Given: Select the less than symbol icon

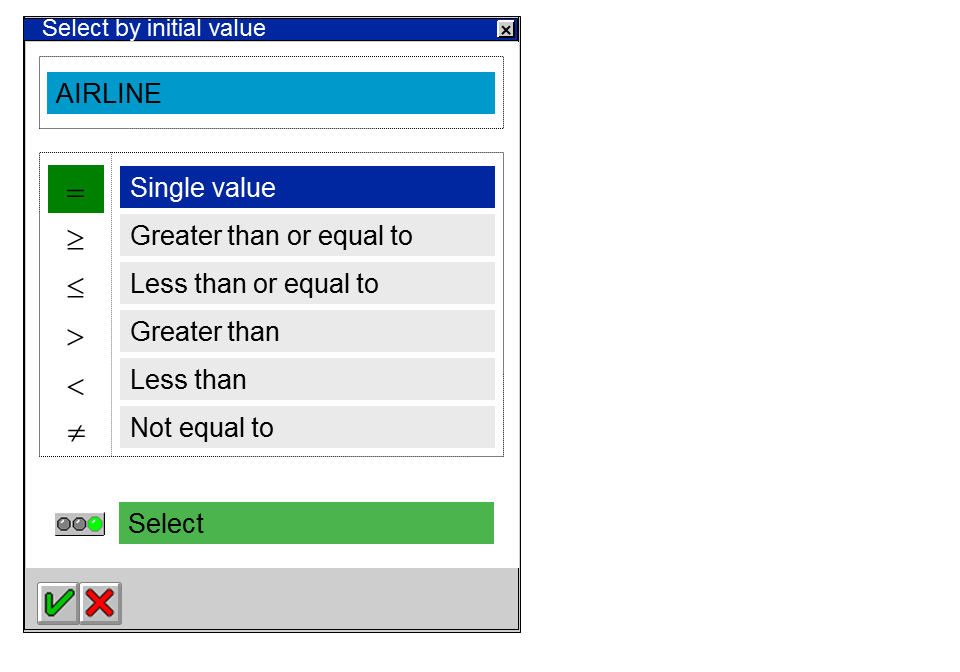Looking at the screenshot, I should tap(76, 385).
